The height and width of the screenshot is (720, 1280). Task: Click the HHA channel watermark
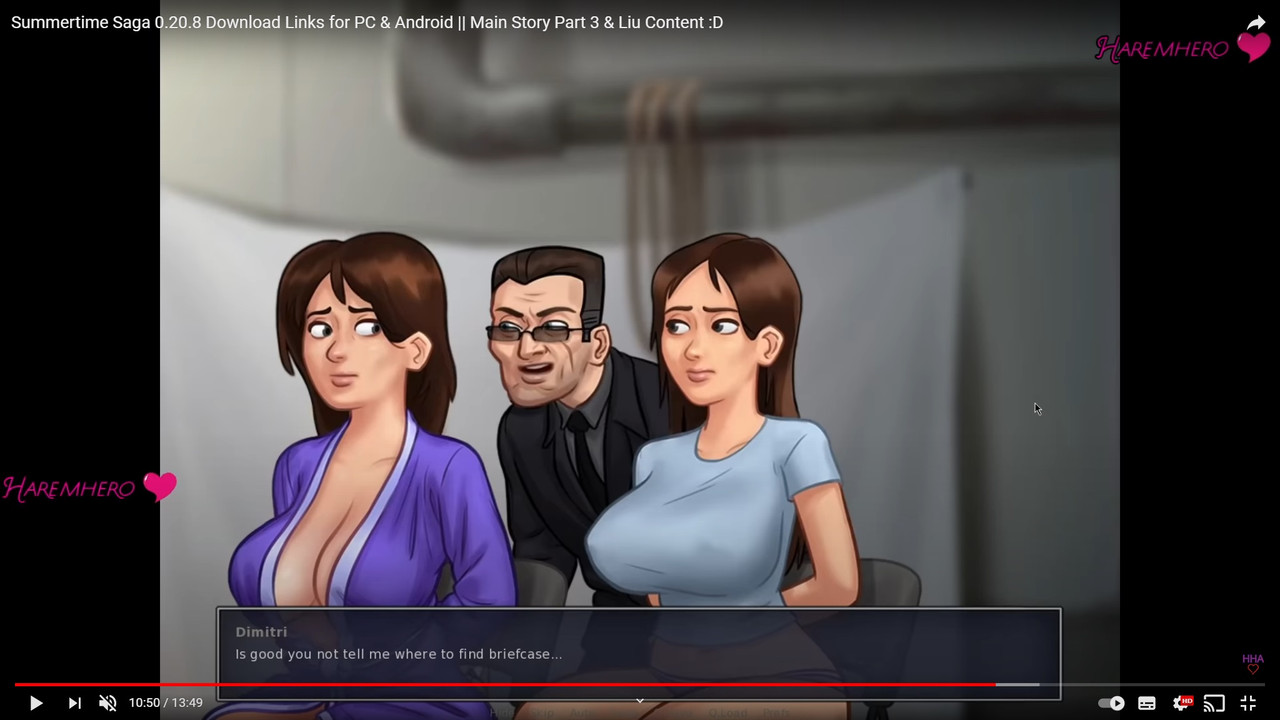(1253, 664)
